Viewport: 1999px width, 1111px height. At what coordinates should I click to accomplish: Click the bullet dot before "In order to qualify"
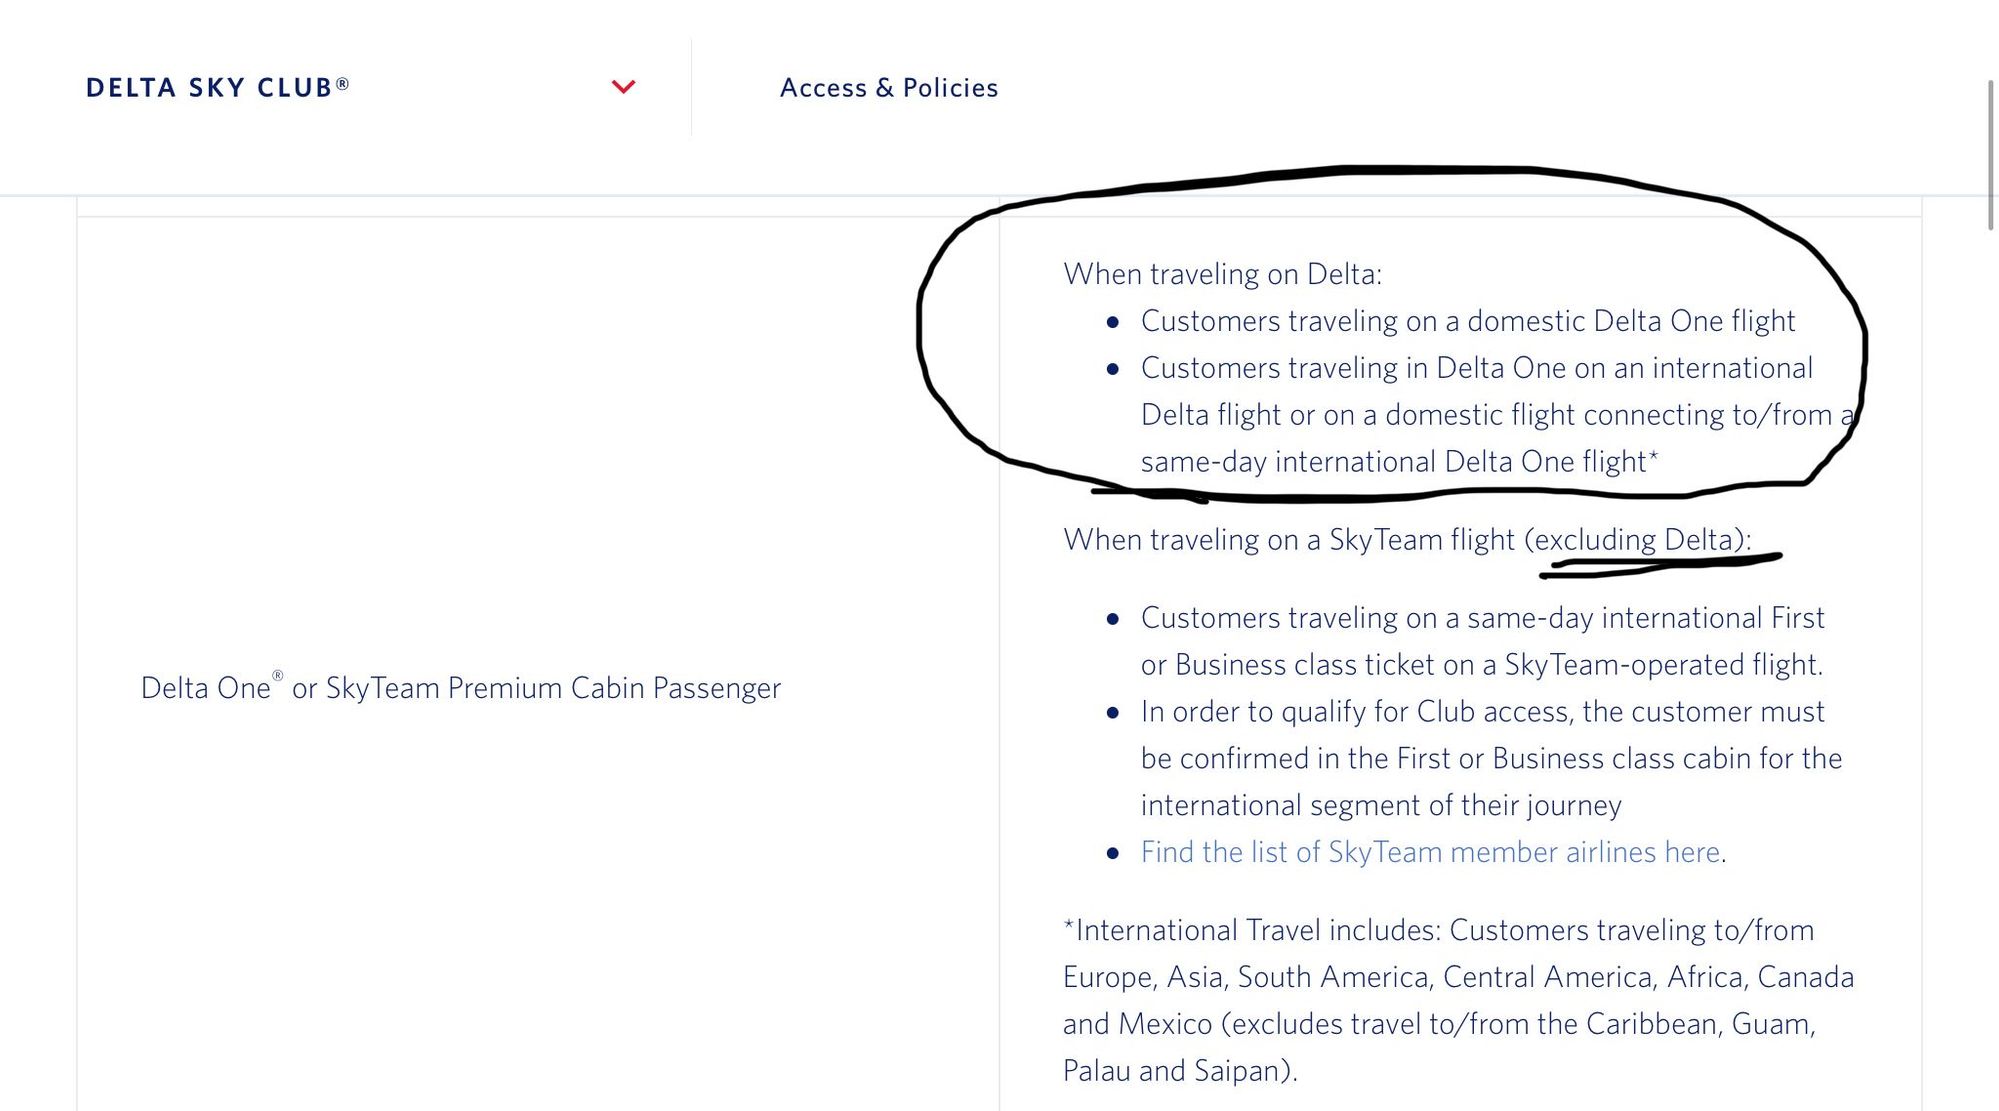1113,713
